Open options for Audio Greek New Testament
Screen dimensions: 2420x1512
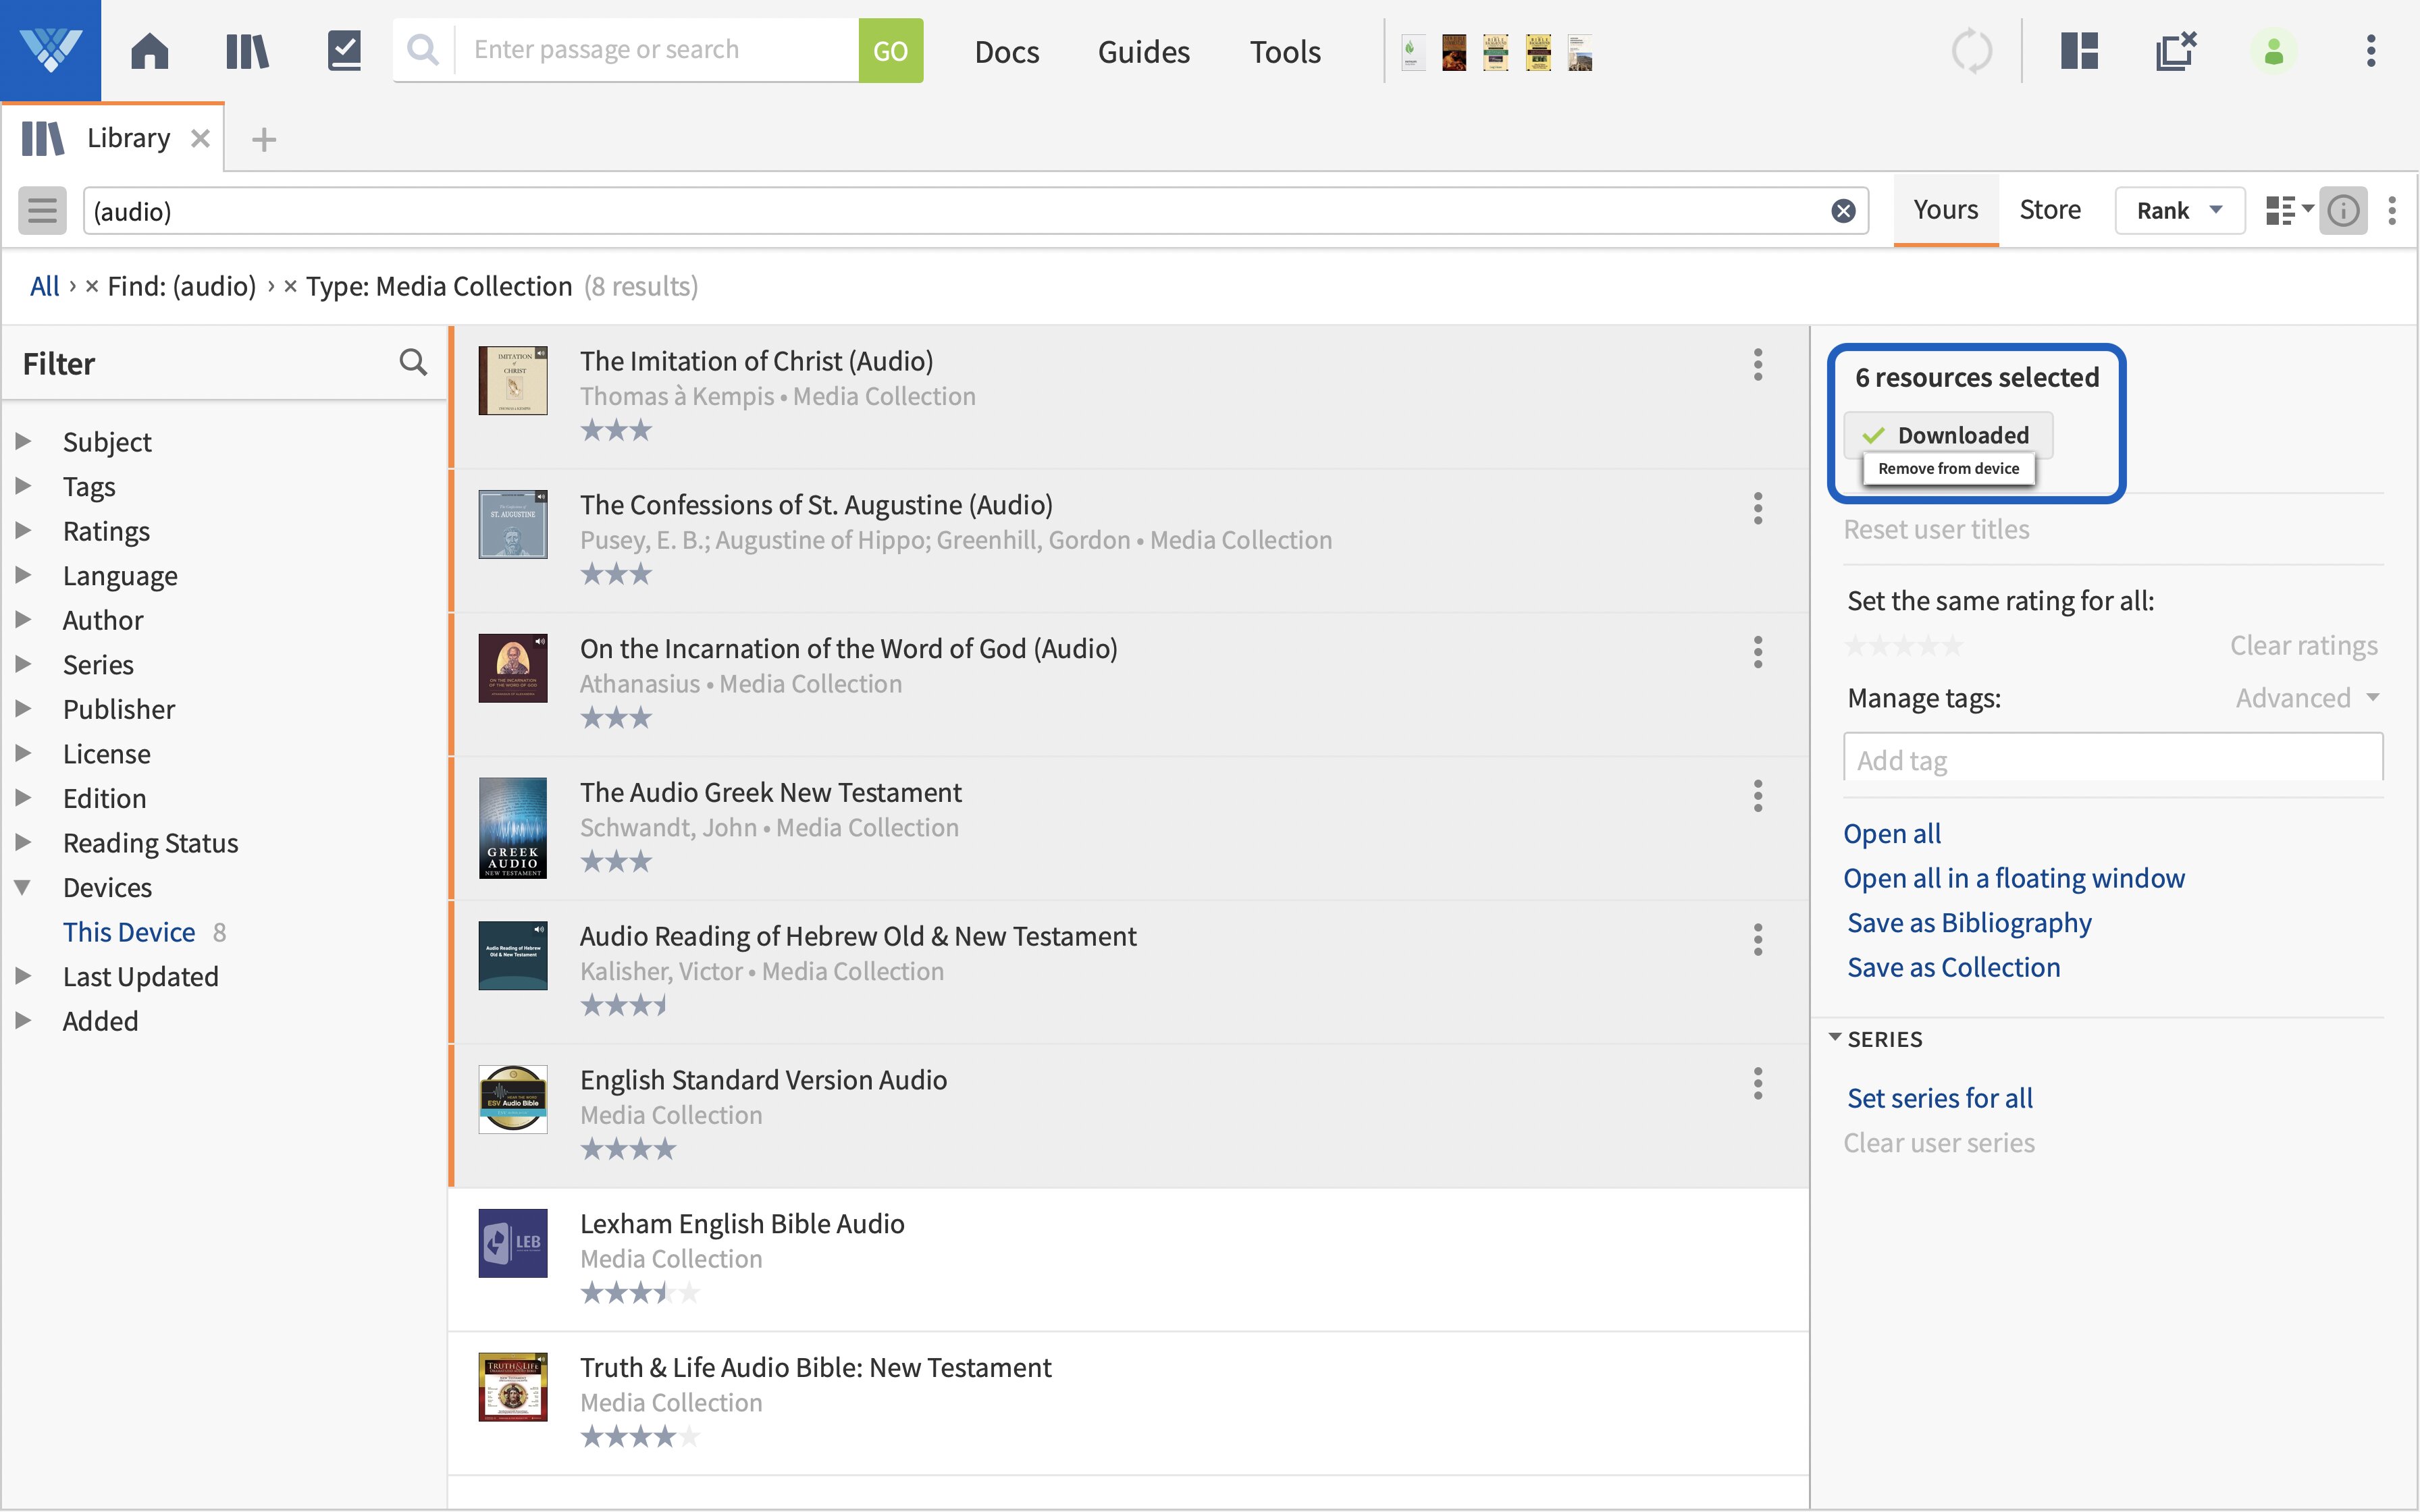[x=1757, y=796]
